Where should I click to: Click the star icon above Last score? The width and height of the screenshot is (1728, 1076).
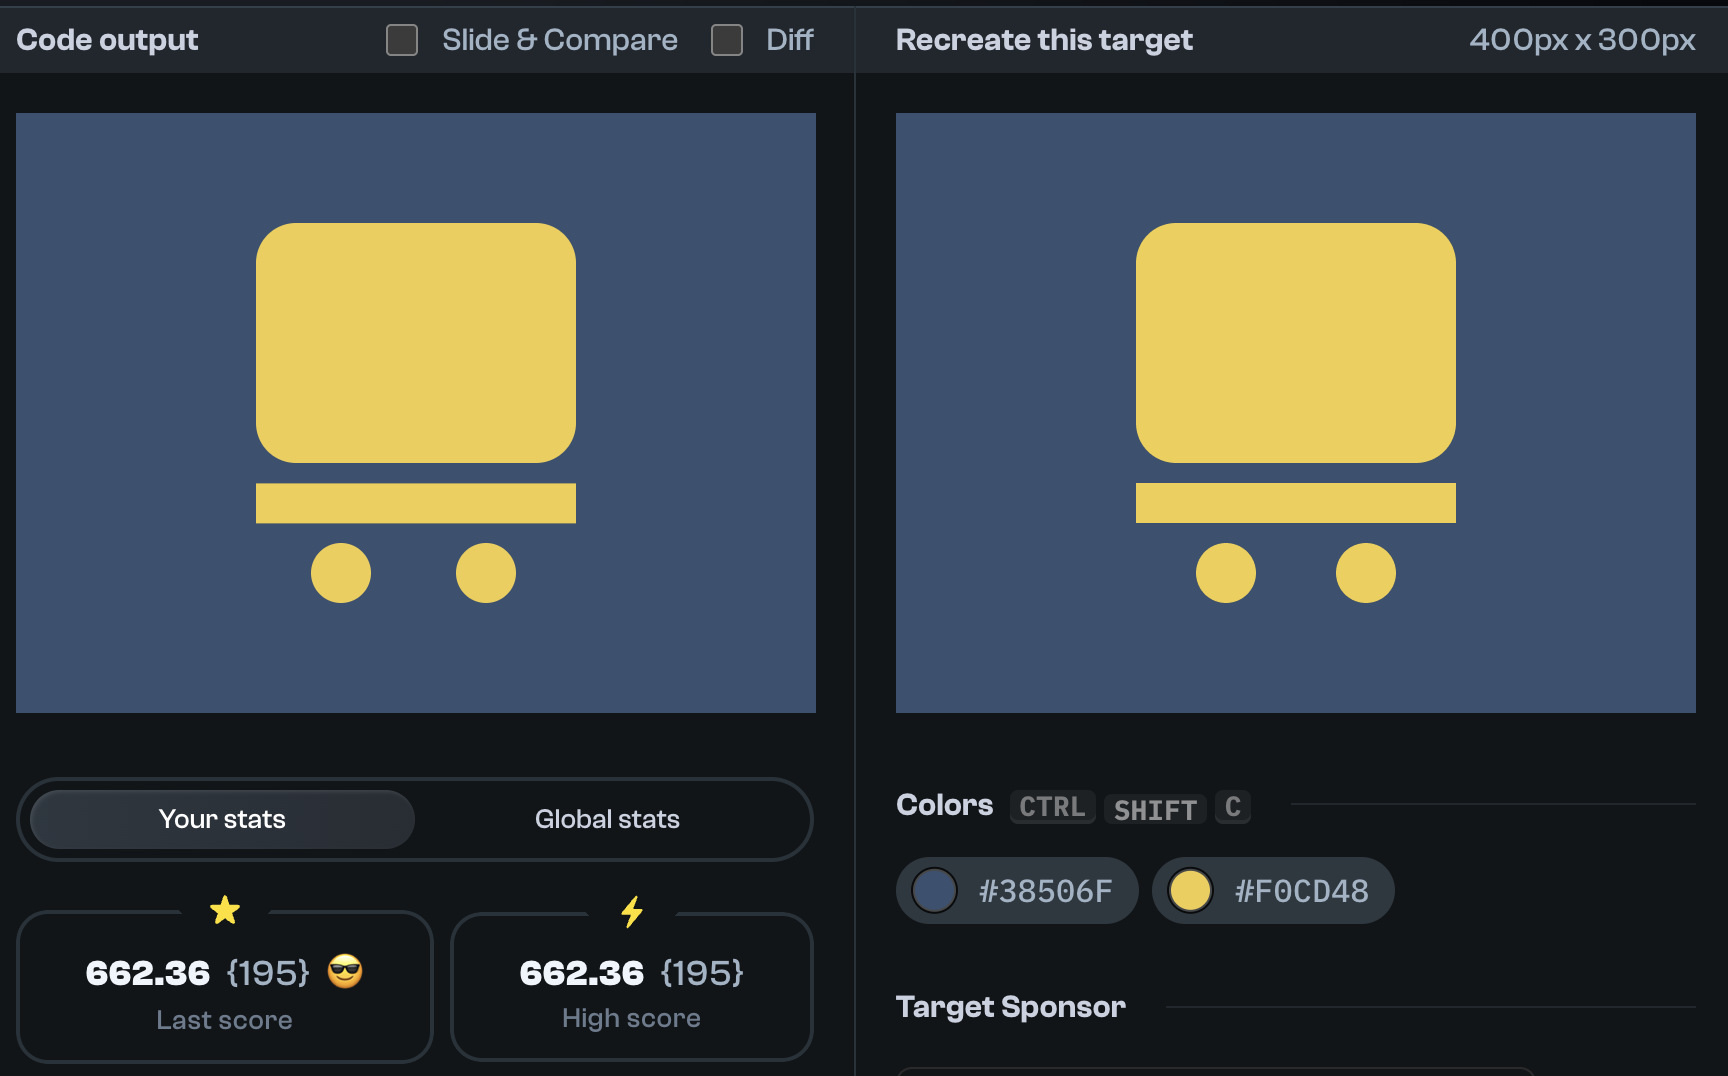click(x=225, y=910)
